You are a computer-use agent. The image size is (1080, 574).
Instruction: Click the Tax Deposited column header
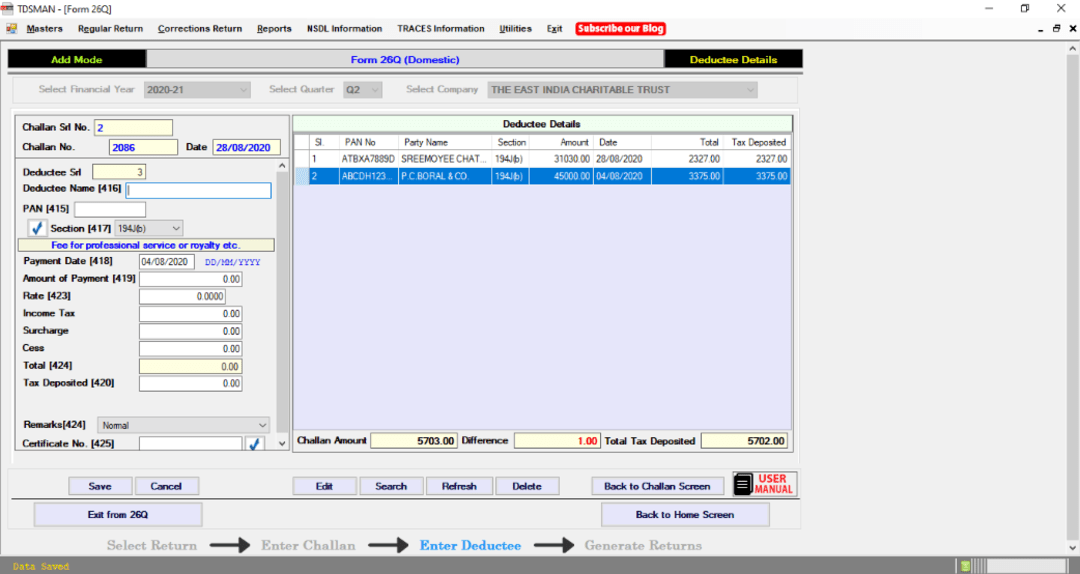757,142
